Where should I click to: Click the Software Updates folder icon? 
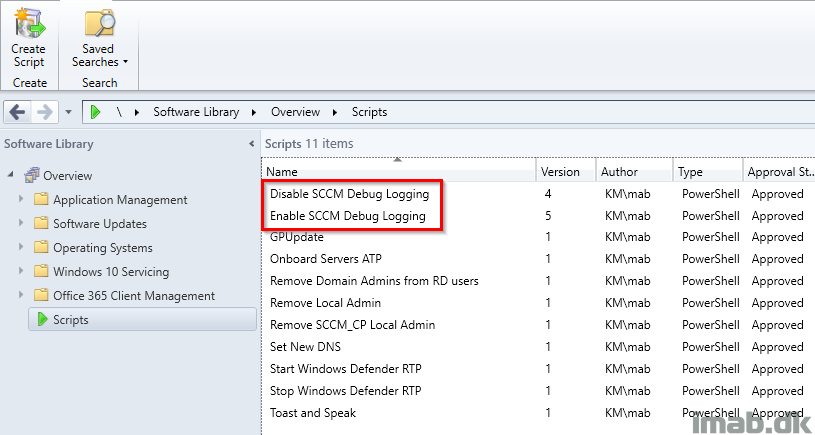(41, 223)
